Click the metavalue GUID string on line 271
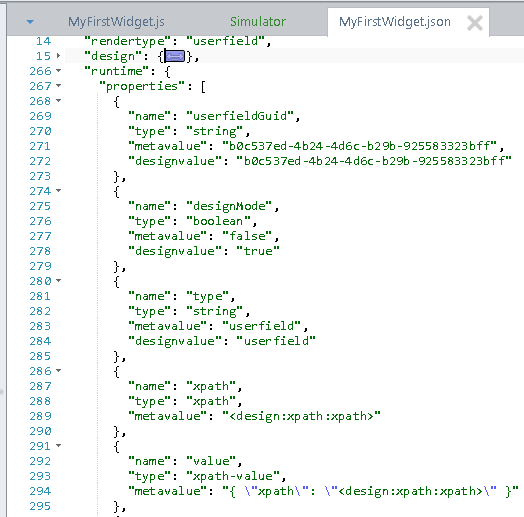 click(x=359, y=146)
